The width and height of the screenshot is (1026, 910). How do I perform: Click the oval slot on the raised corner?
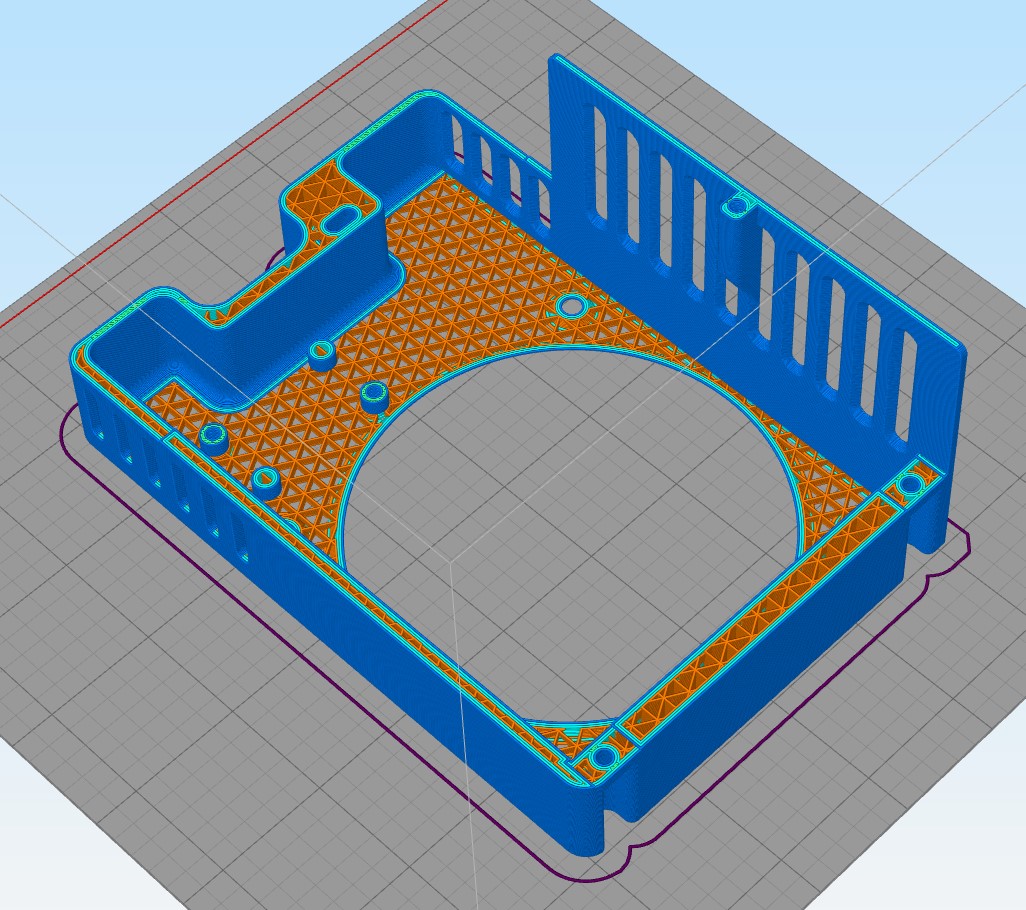(x=340, y=221)
